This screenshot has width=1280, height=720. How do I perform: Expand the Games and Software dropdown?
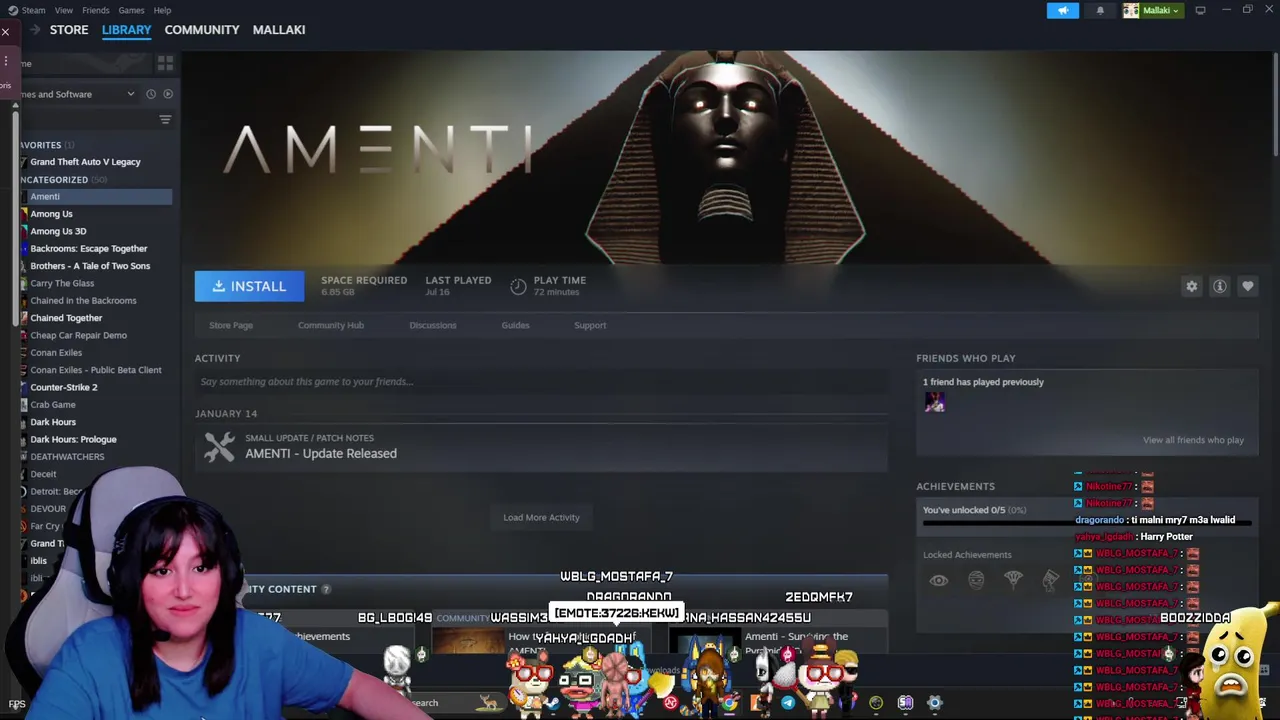click(130, 94)
